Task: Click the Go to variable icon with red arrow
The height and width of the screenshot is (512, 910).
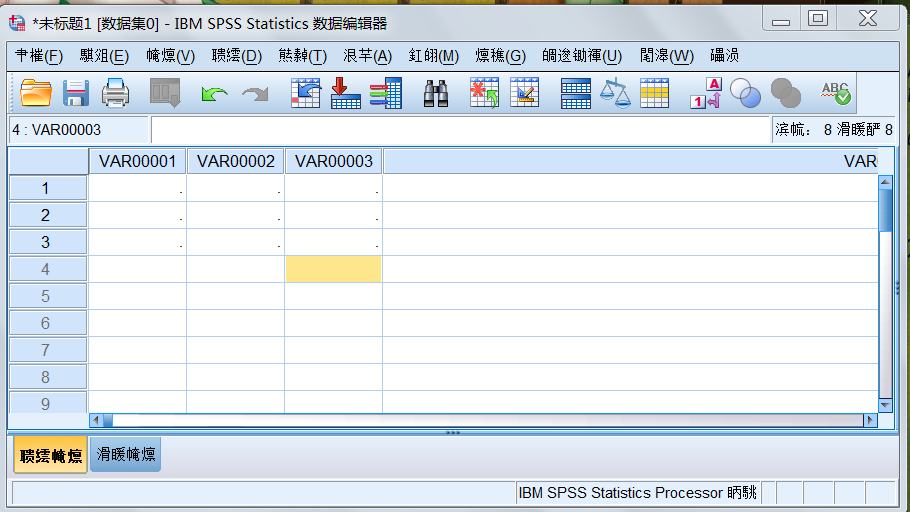Action: click(x=346, y=93)
